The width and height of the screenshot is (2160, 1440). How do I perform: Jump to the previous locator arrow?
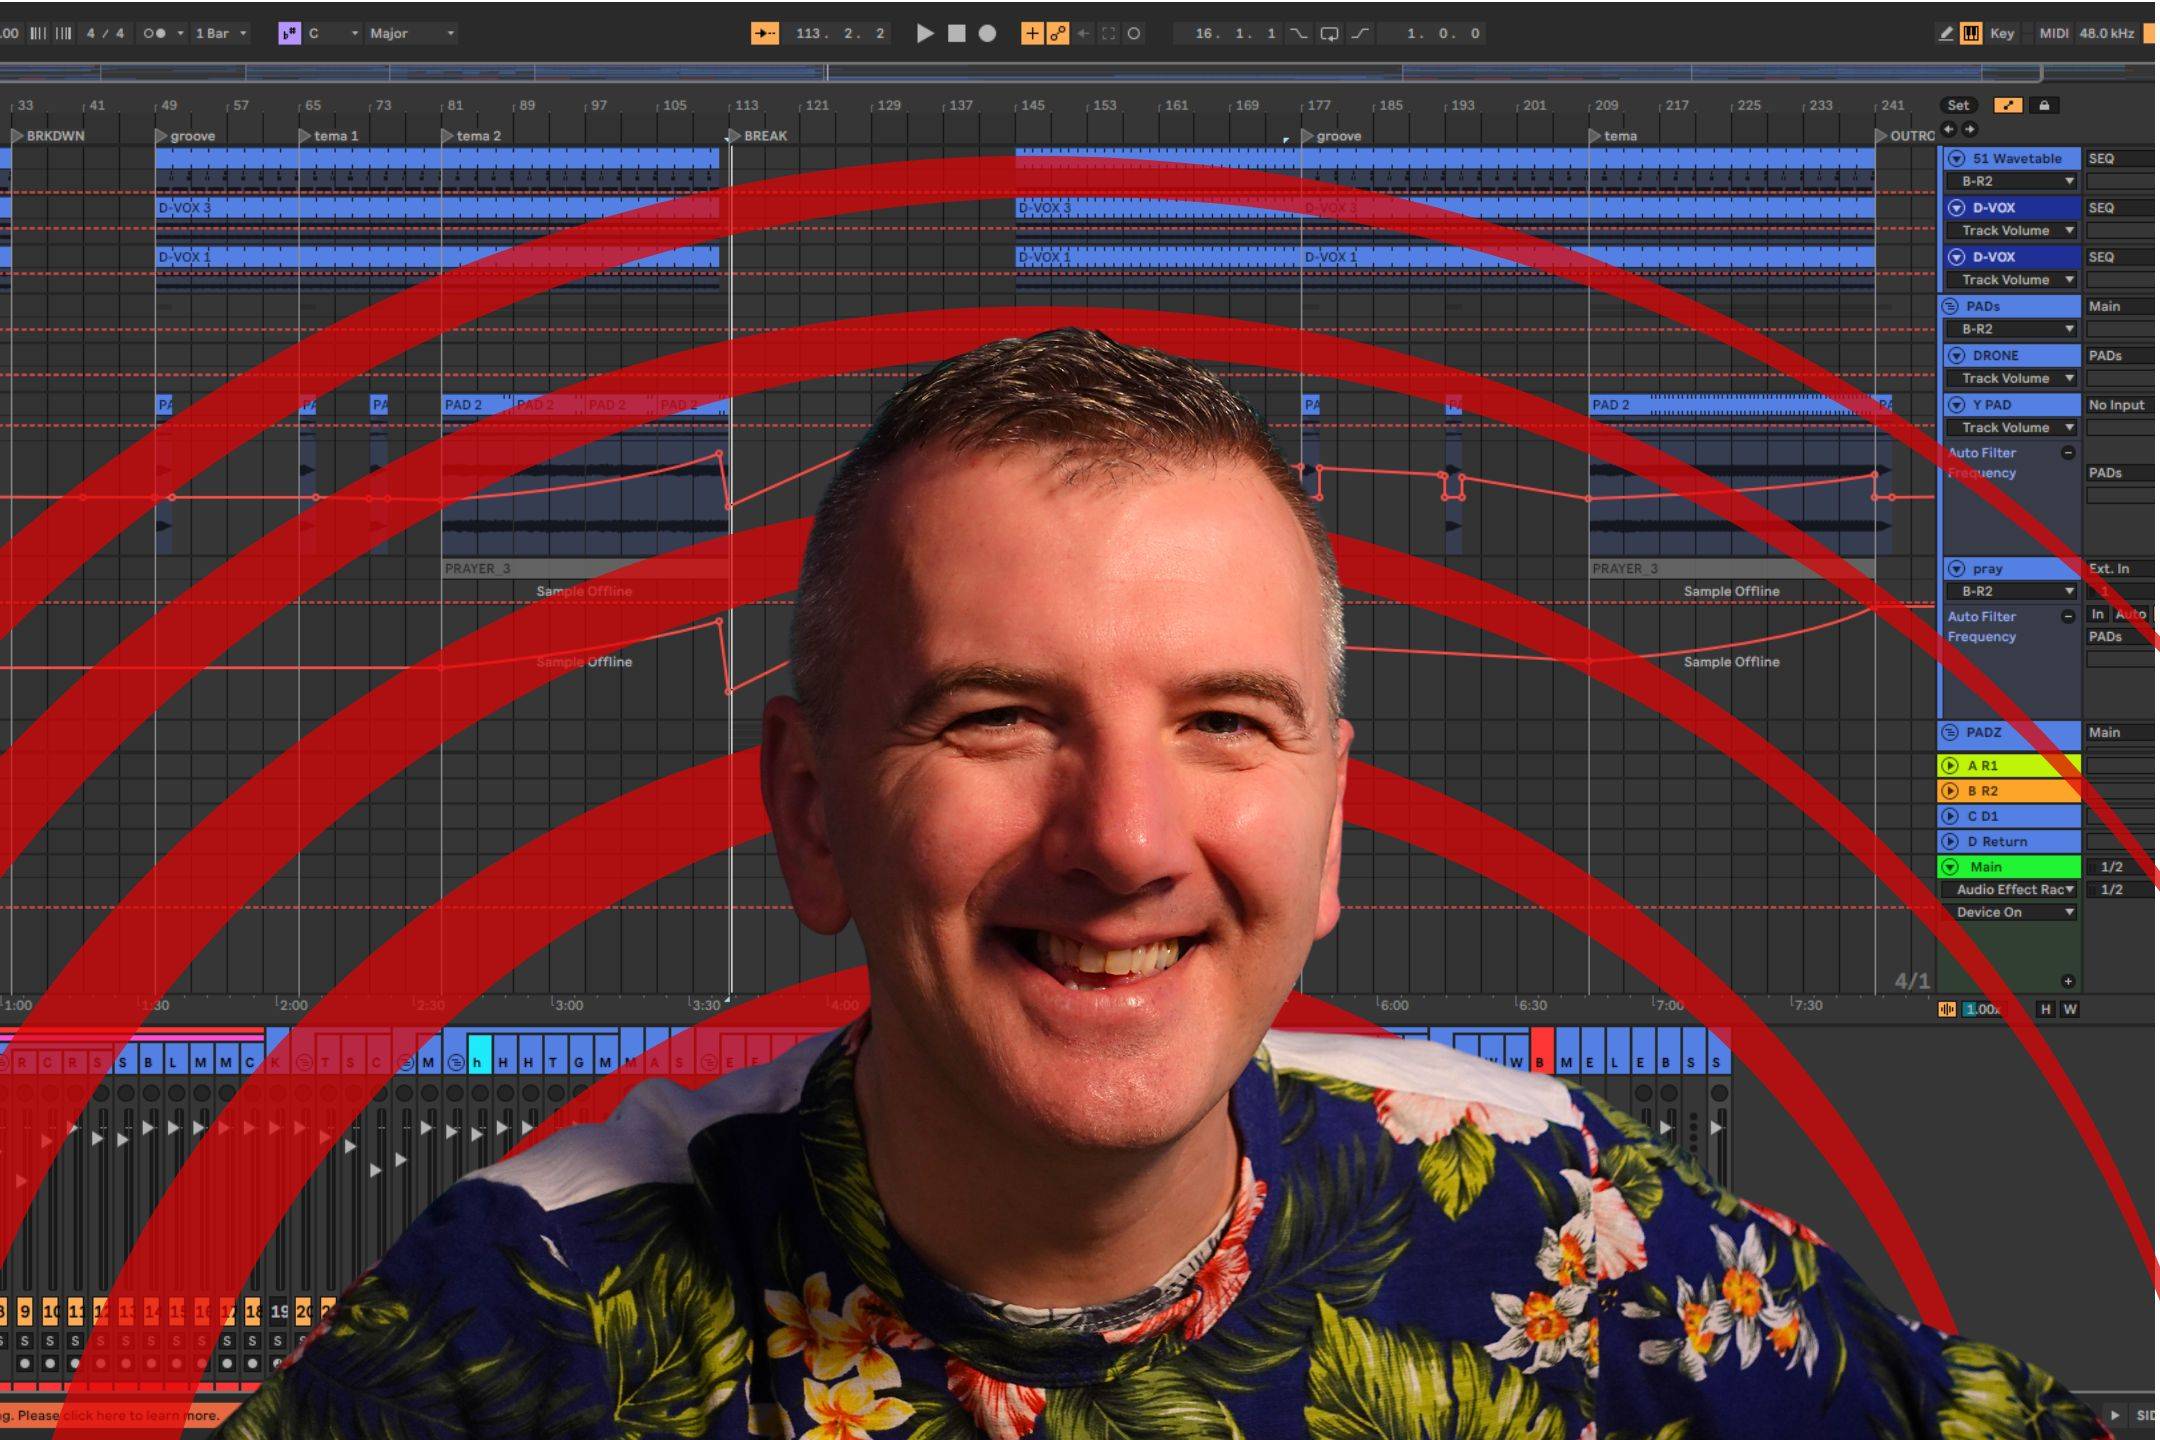(1948, 129)
